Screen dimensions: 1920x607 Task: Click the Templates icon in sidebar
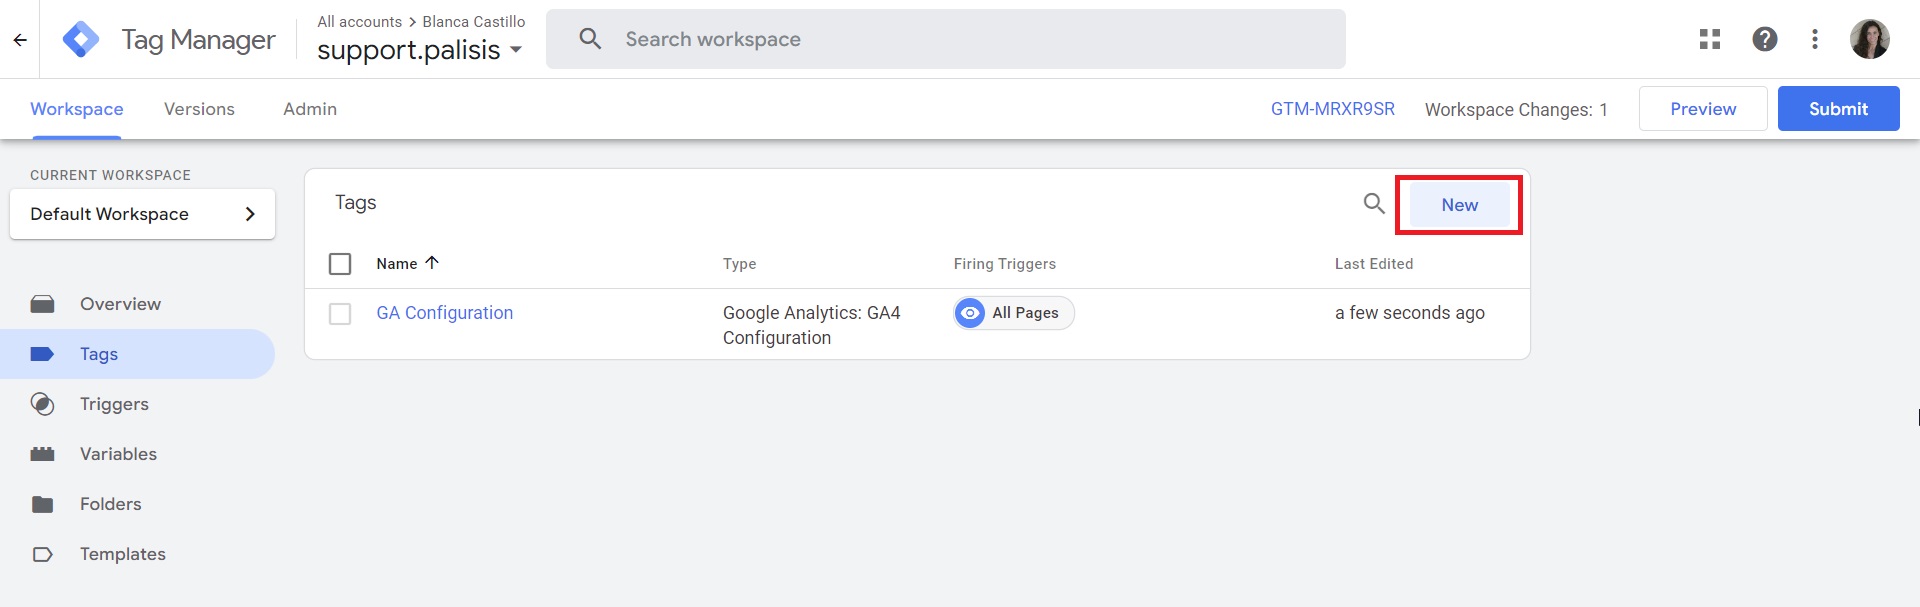[x=42, y=554]
